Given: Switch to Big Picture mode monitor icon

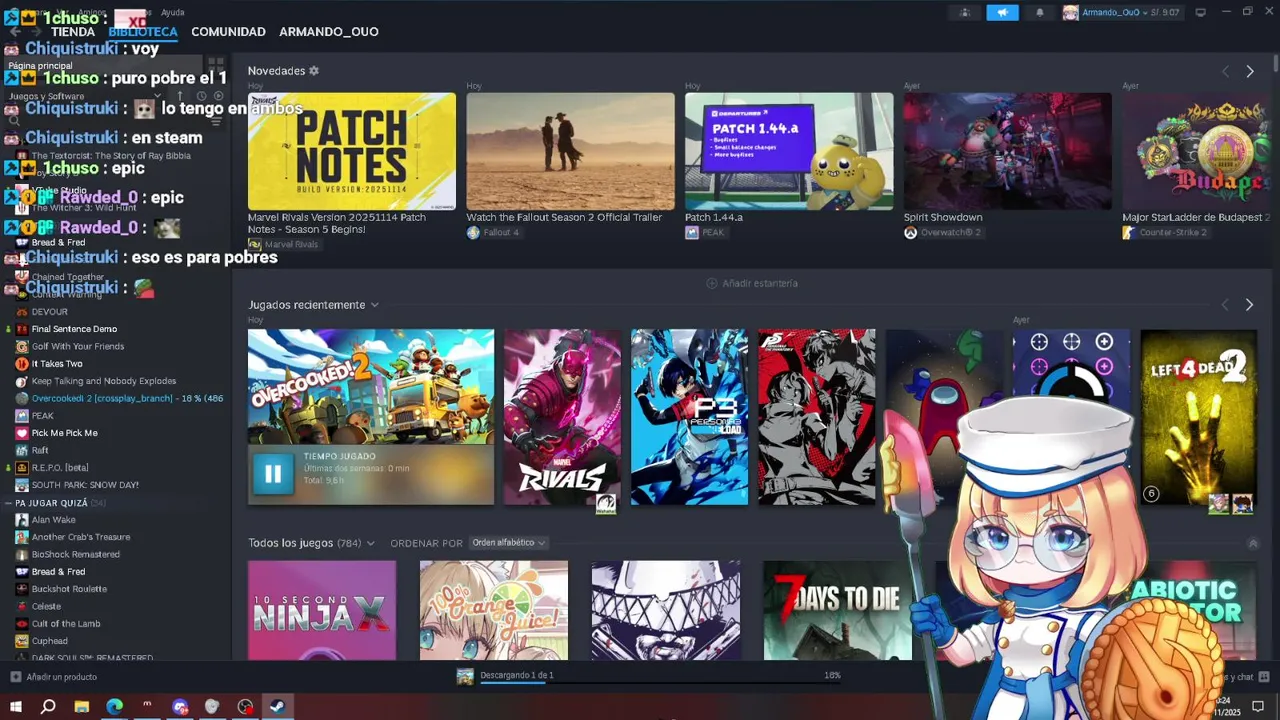Looking at the screenshot, I should coord(1200,13).
